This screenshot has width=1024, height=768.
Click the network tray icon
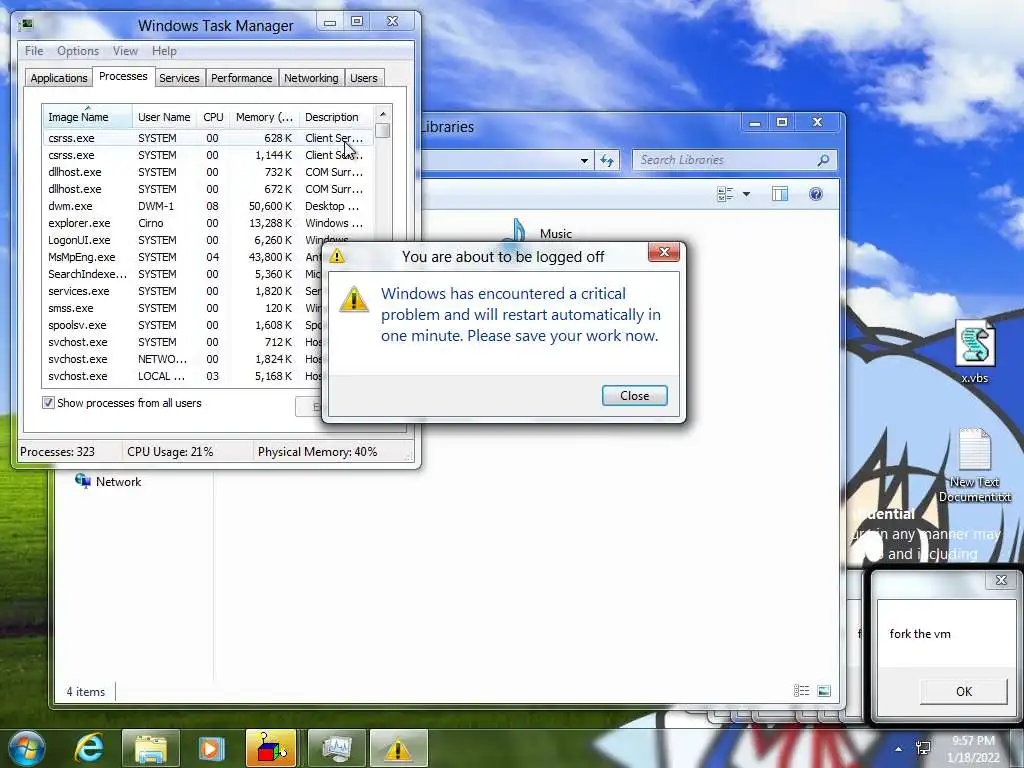(923, 748)
